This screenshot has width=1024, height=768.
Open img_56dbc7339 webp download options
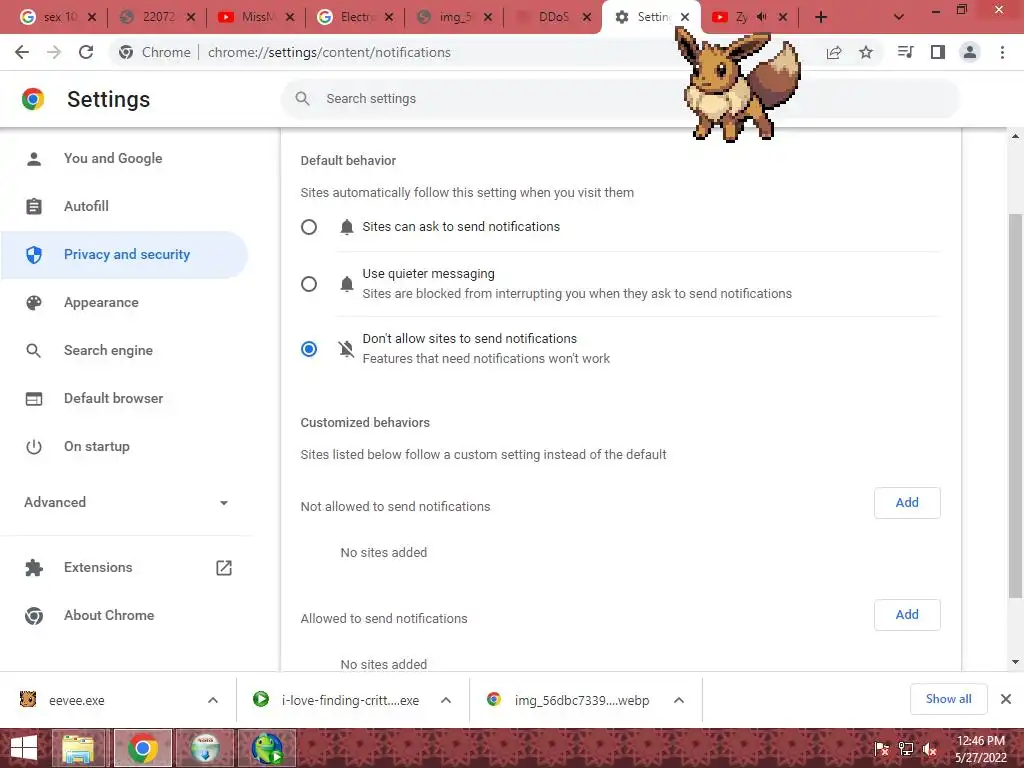[x=679, y=700]
